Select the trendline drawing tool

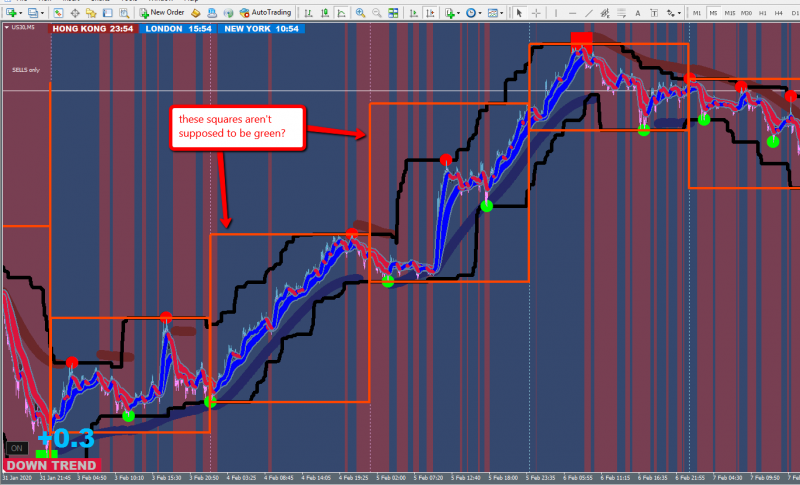(589, 13)
